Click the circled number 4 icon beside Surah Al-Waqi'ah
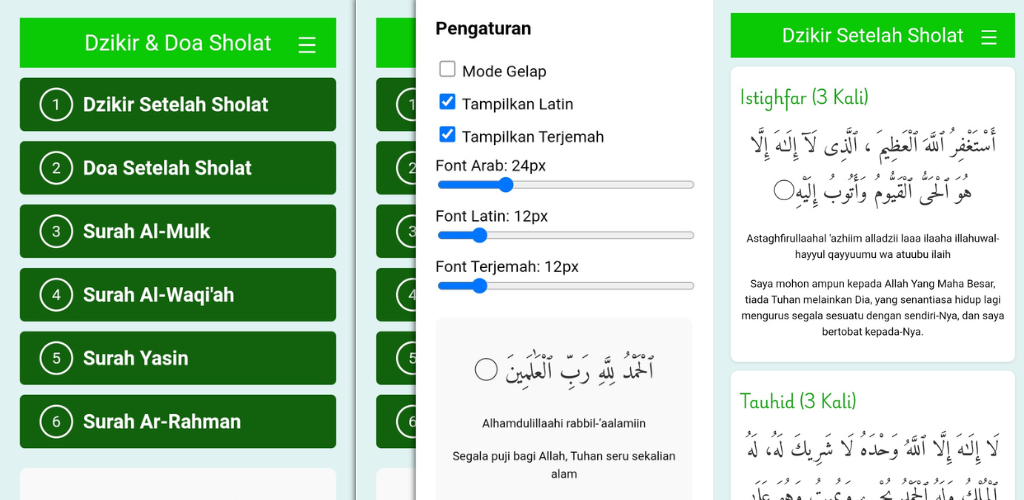This screenshot has height=500, width=1024. pos(56,294)
